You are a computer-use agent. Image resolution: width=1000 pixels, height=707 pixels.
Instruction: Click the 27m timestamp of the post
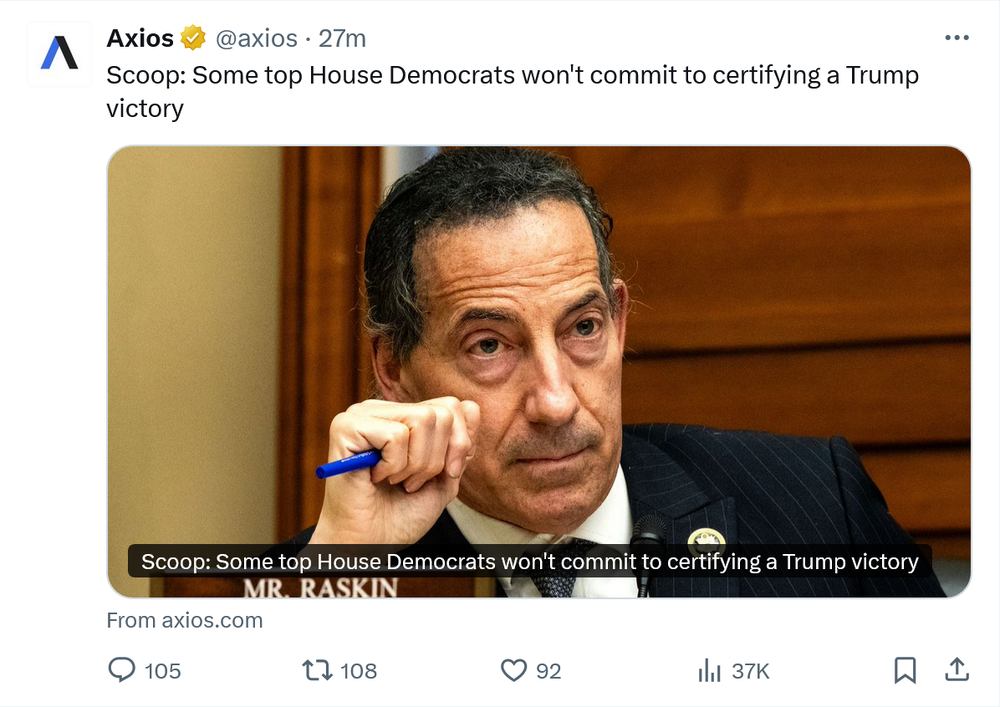pos(343,39)
